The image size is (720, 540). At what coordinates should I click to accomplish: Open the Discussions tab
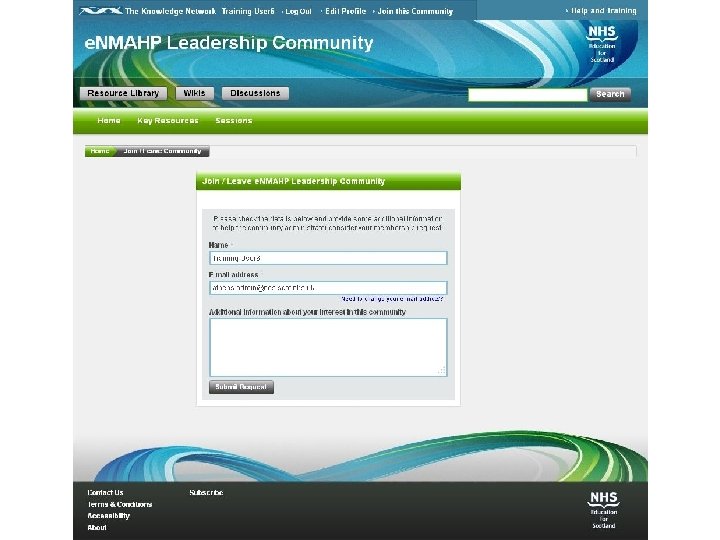click(x=255, y=93)
